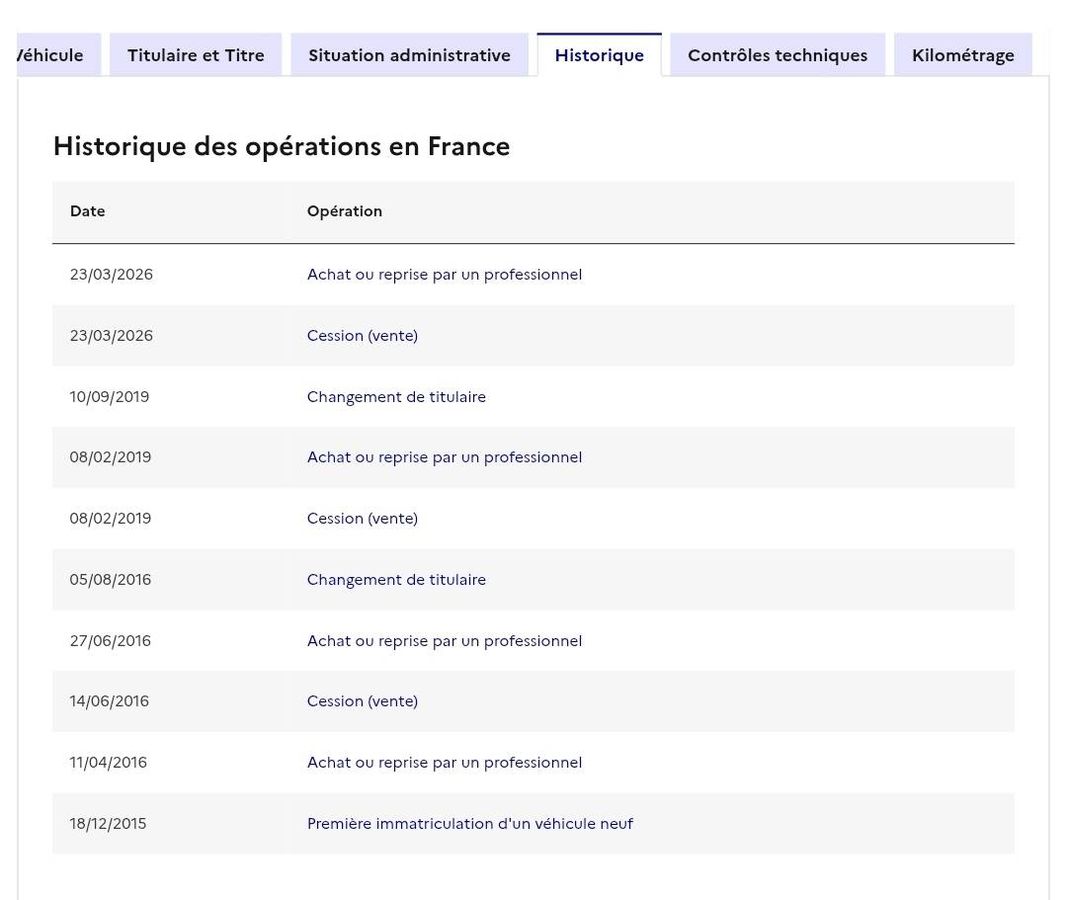Click 23/03/2026 date in Cession (vente) row
This screenshot has width=1066, height=900.
[x=111, y=336]
